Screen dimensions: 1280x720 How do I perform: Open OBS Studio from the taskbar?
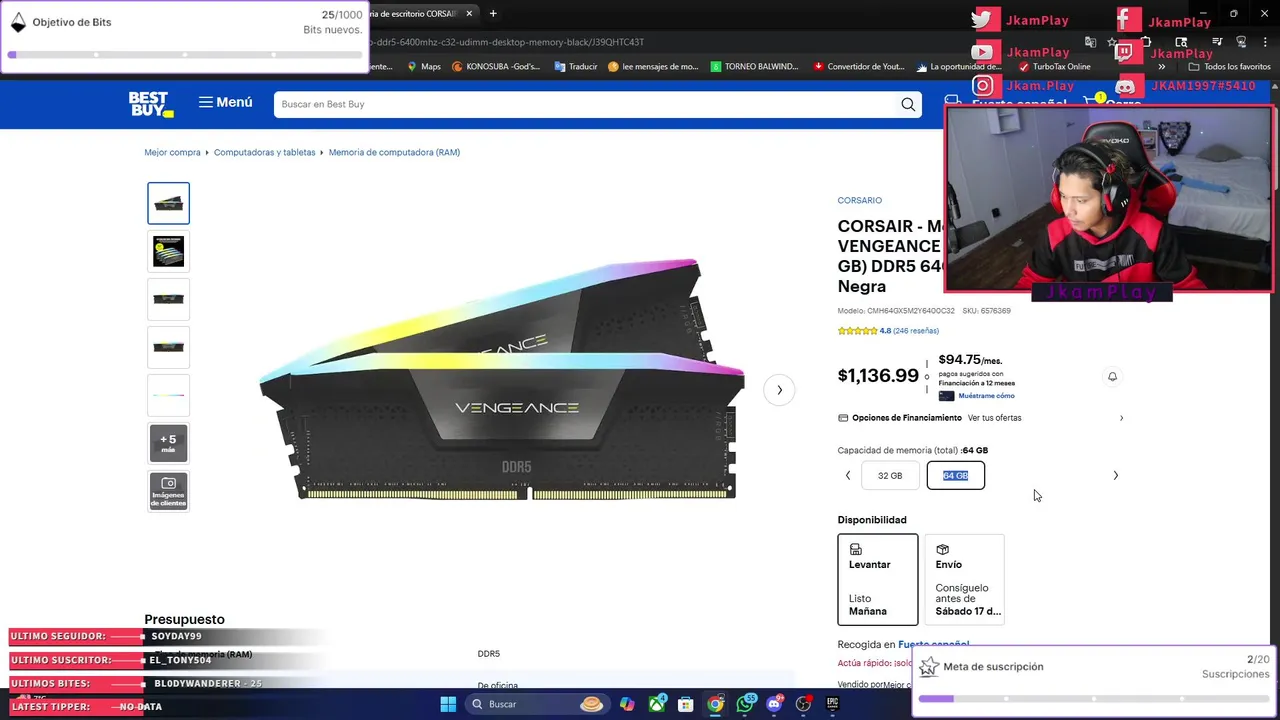[x=803, y=704]
